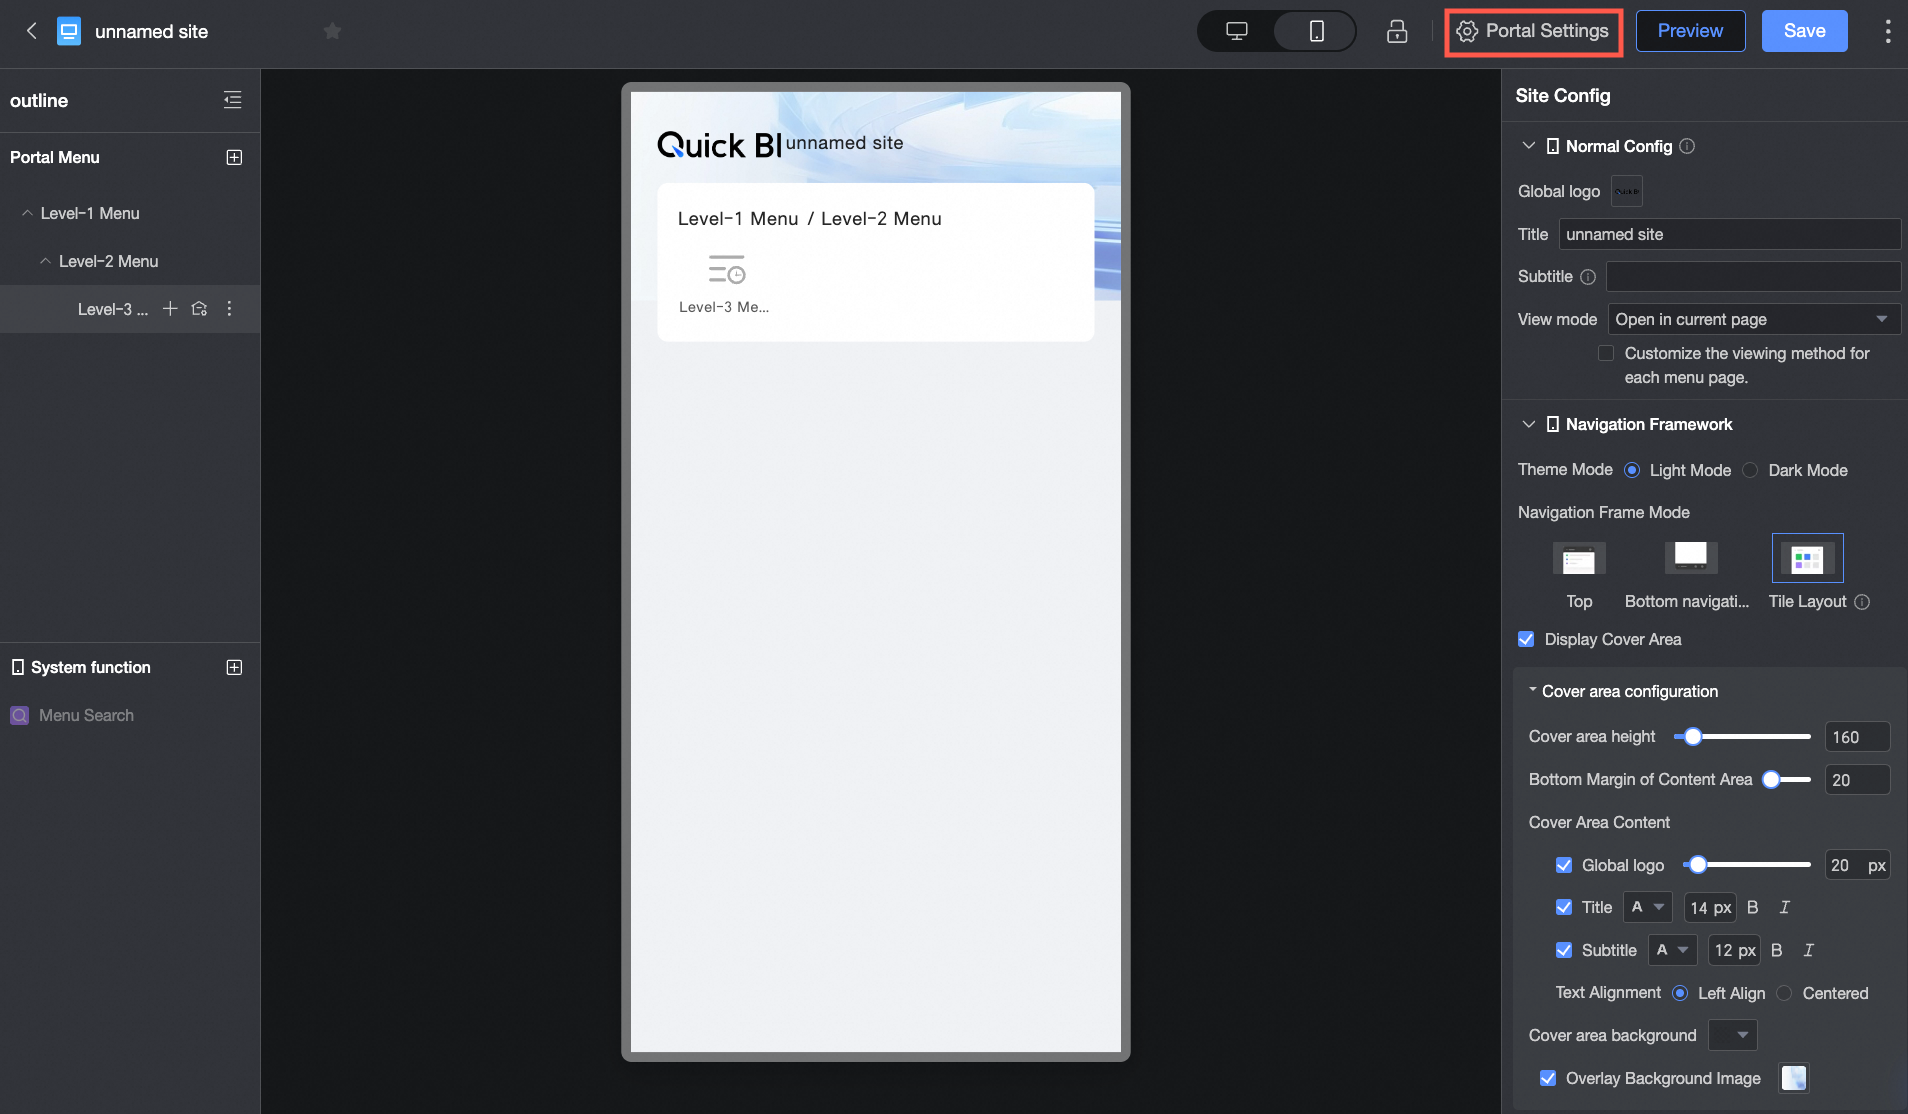Collapse the Normal Config section

[x=1528, y=146]
